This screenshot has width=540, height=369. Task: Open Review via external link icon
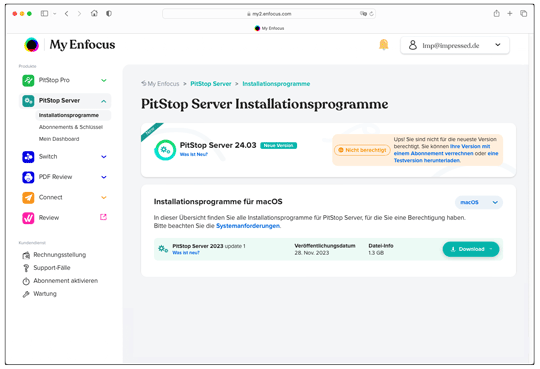coord(103,217)
